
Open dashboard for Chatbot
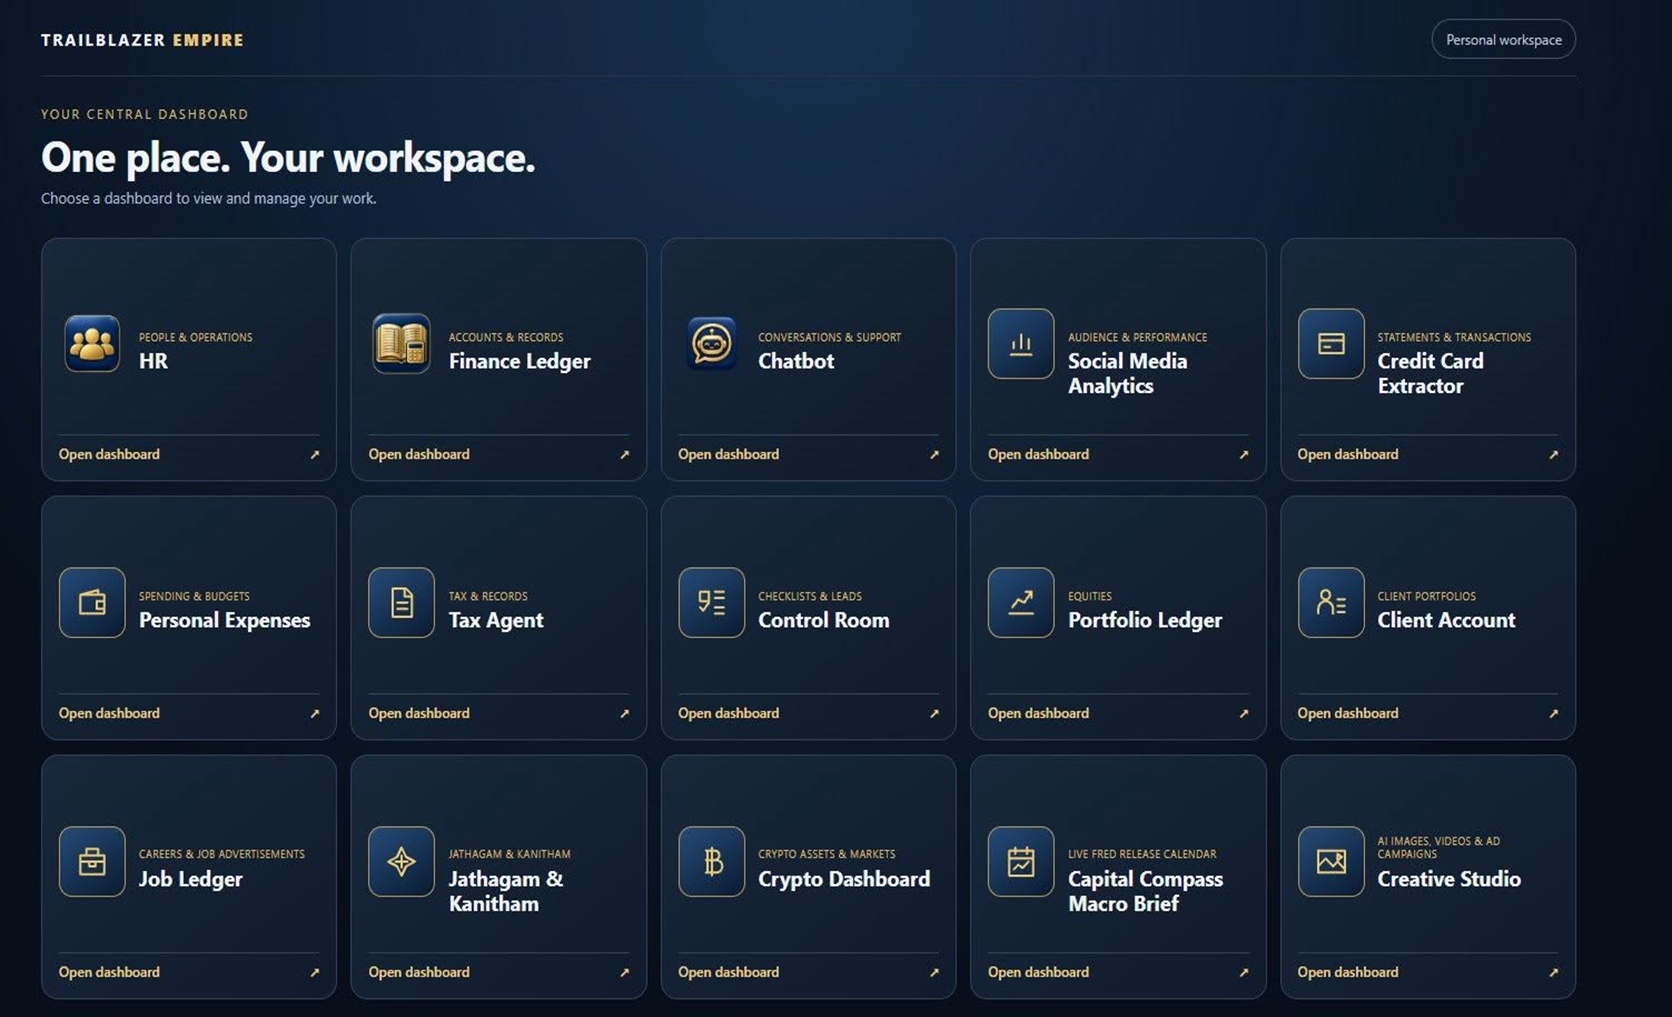[x=728, y=454]
